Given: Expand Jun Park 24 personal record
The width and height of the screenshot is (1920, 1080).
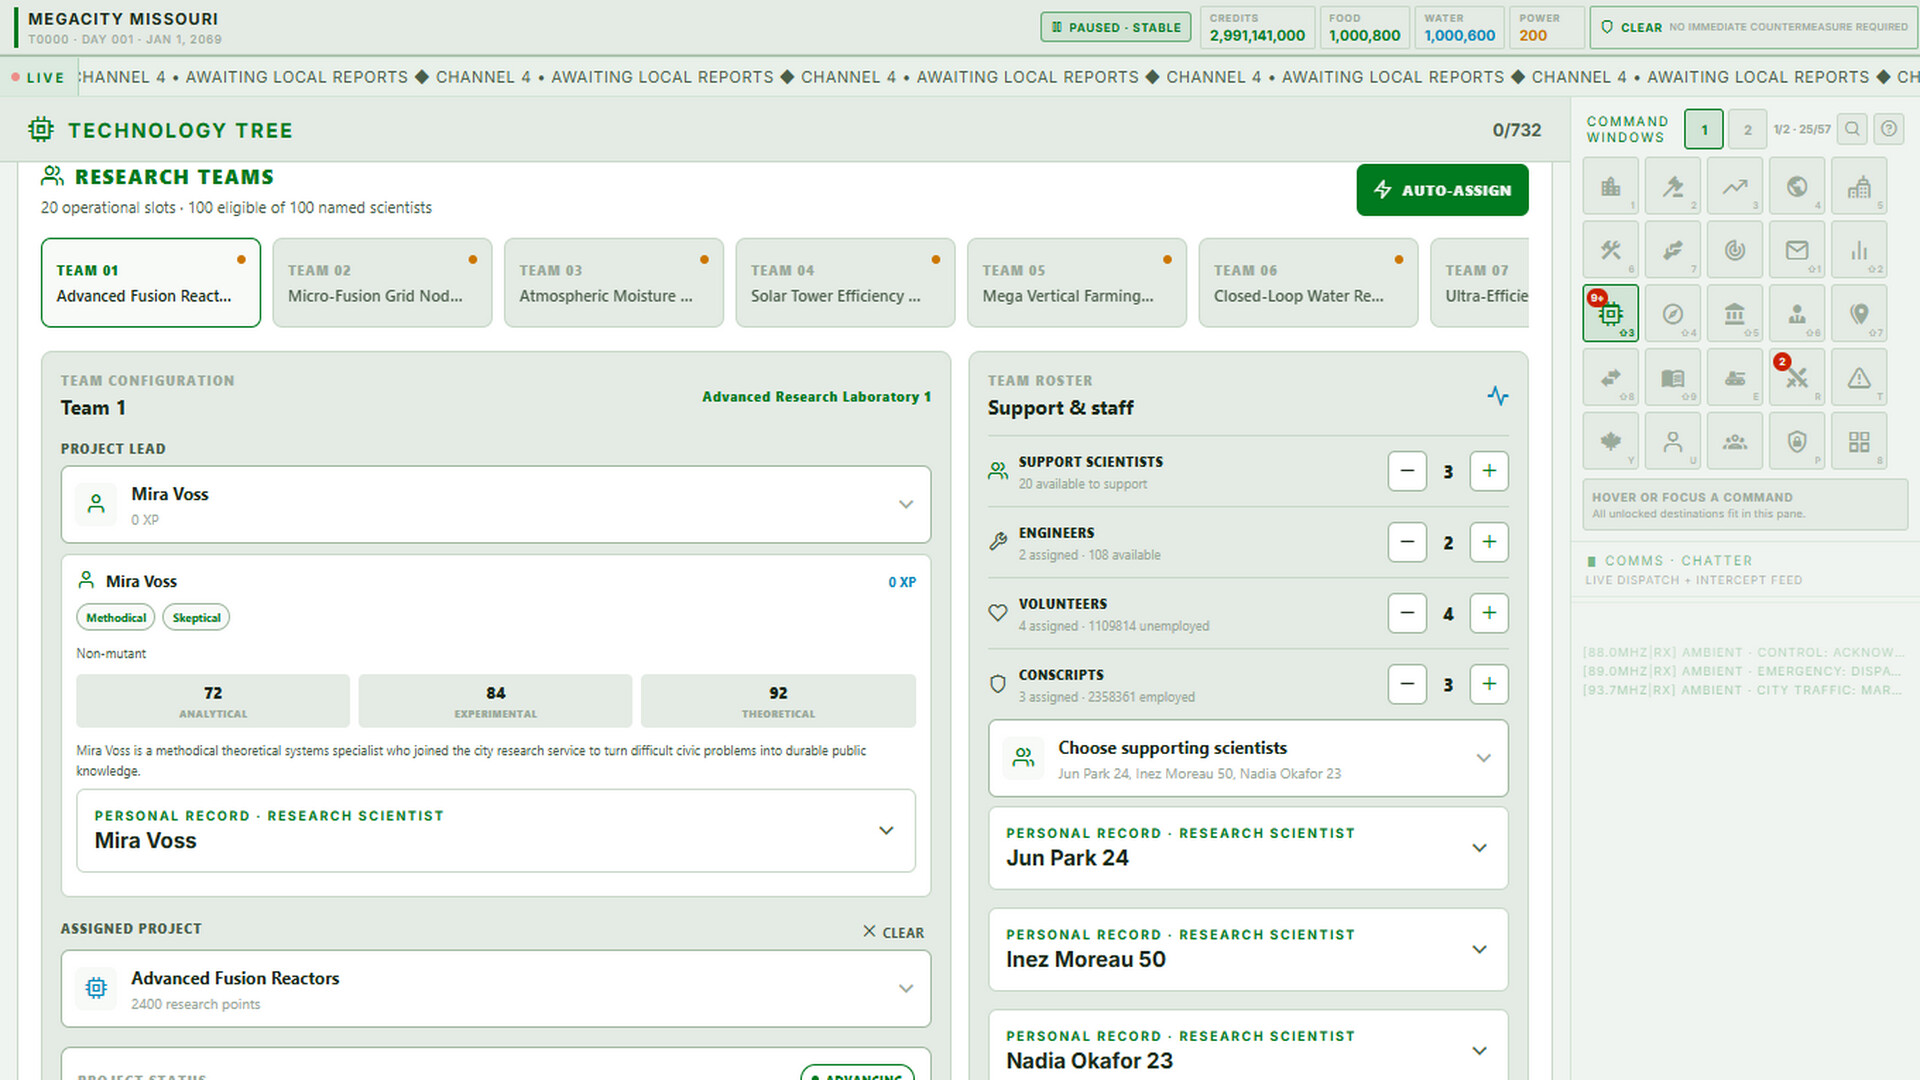Looking at the screenshot, I should tap(1248, 848).
